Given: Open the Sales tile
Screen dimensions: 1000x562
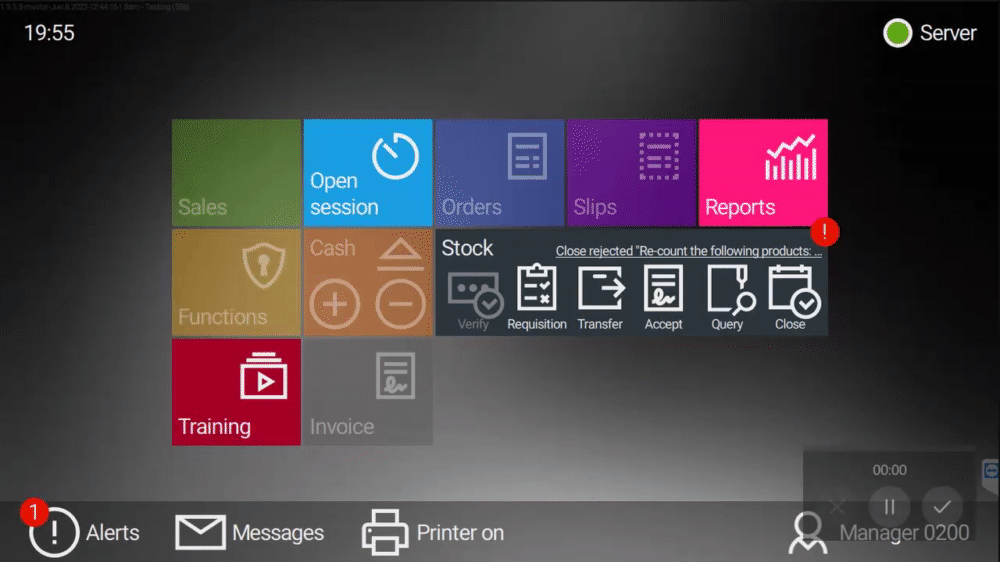Looking at the screenshot, I should pyautogui.click(x=236, y=172).
